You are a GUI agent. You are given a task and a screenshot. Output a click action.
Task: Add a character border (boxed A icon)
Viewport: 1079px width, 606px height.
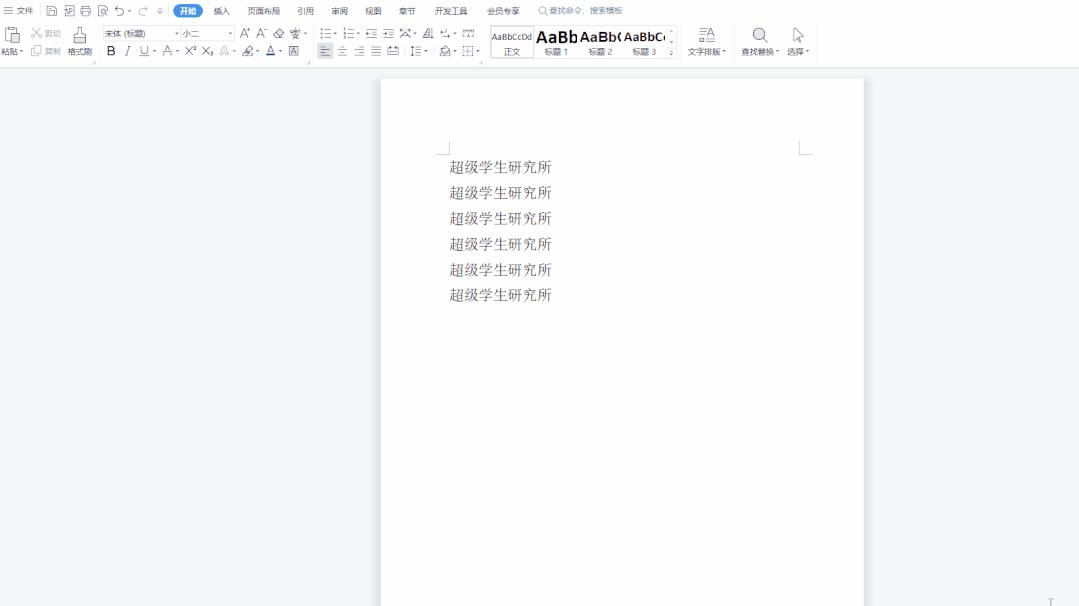click(294, 51)
